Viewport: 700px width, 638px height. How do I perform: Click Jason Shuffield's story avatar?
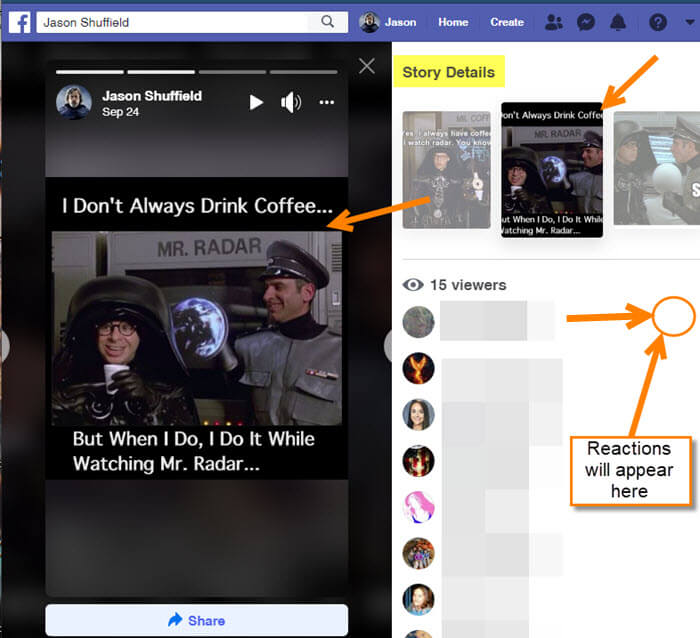[74, 102]
